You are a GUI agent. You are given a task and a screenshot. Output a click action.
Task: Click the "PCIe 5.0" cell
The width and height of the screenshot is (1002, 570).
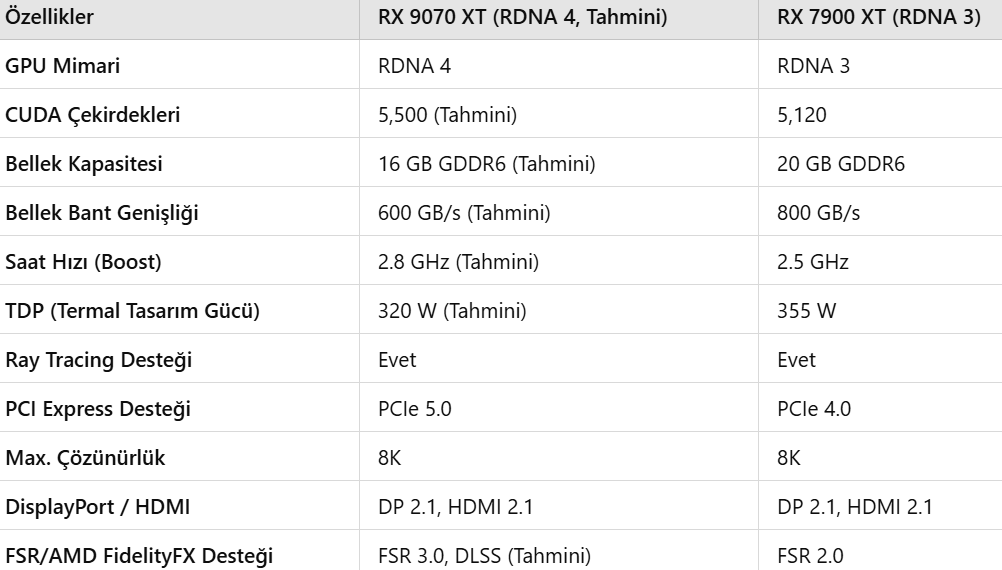415,409
